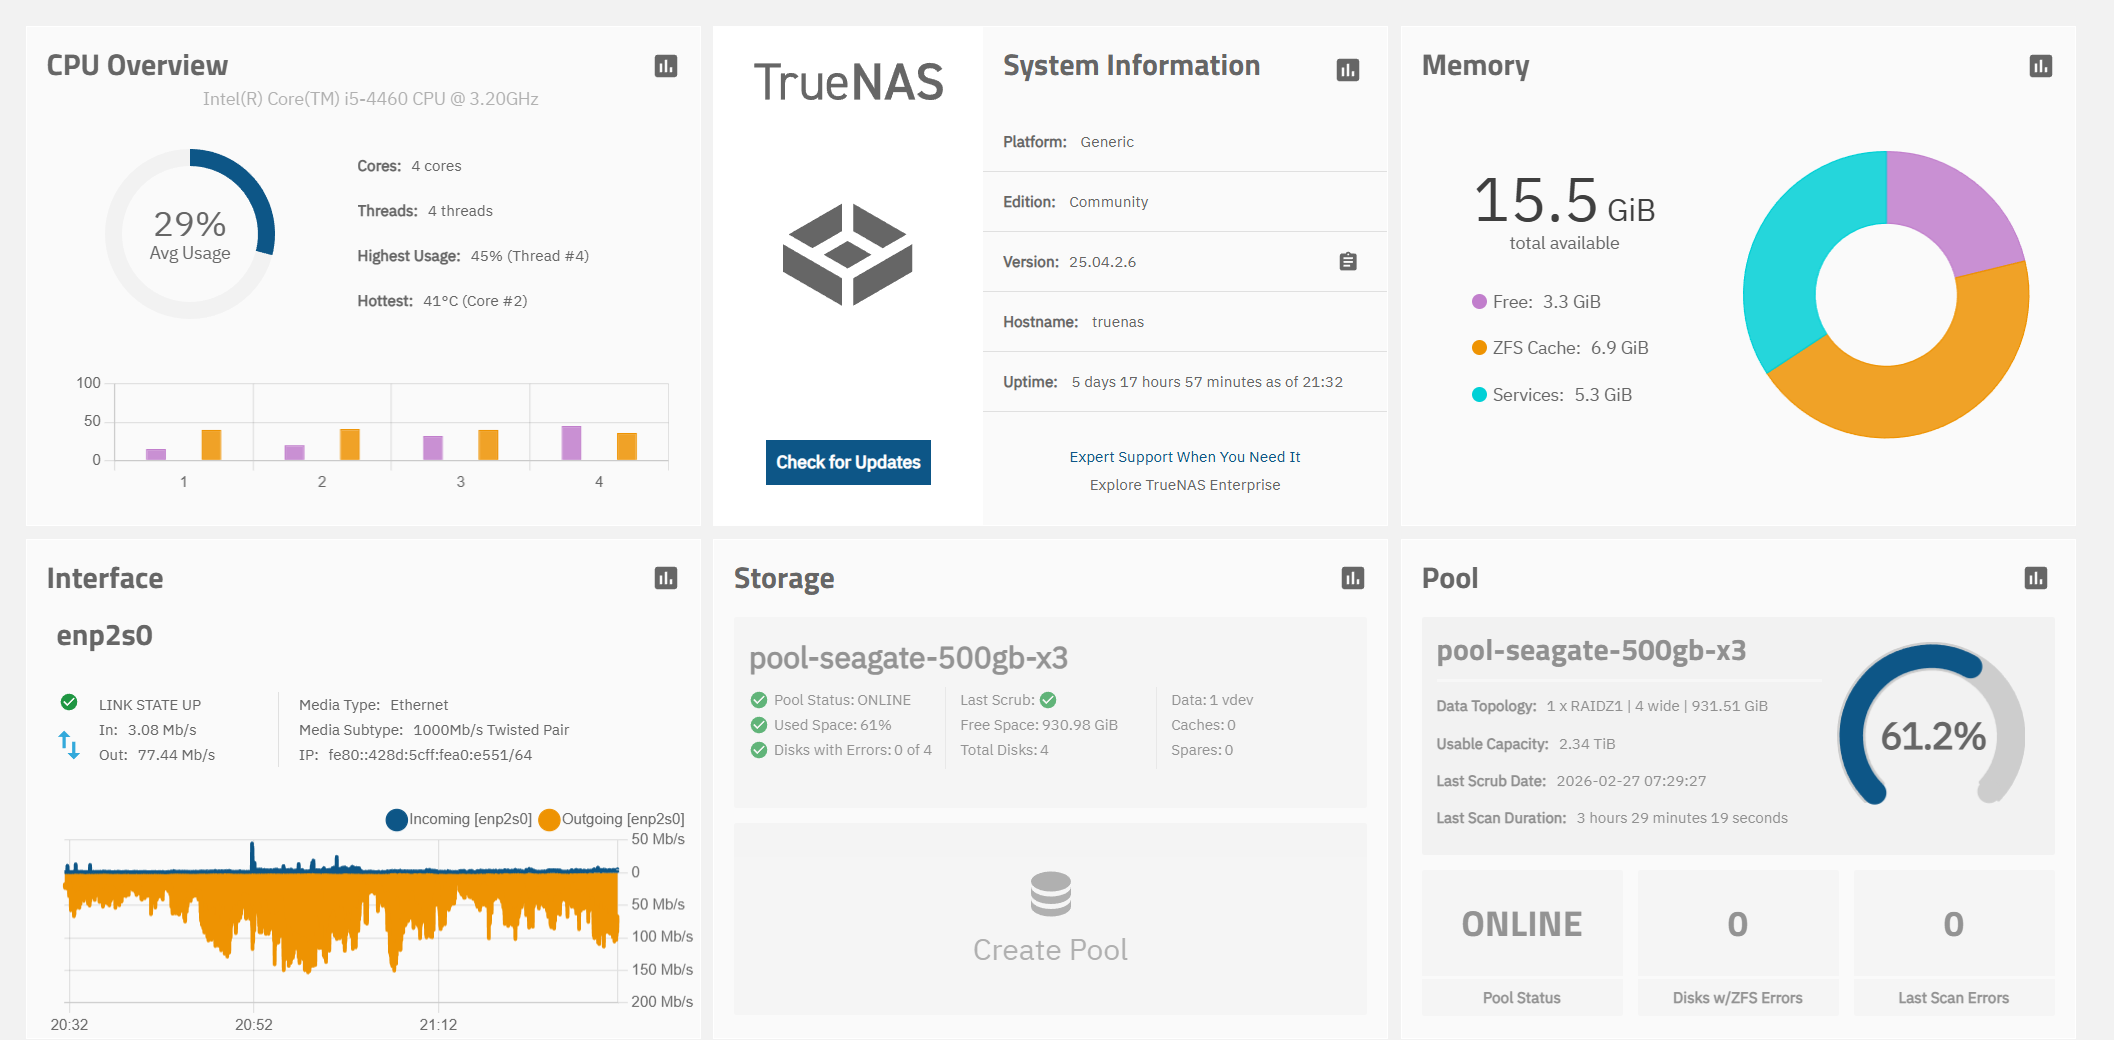Viewport: 2114px width, 1040px height.
Task: Click the Platform 'Generic' value
Action: pyautogui.click(x=1107, y=142)
